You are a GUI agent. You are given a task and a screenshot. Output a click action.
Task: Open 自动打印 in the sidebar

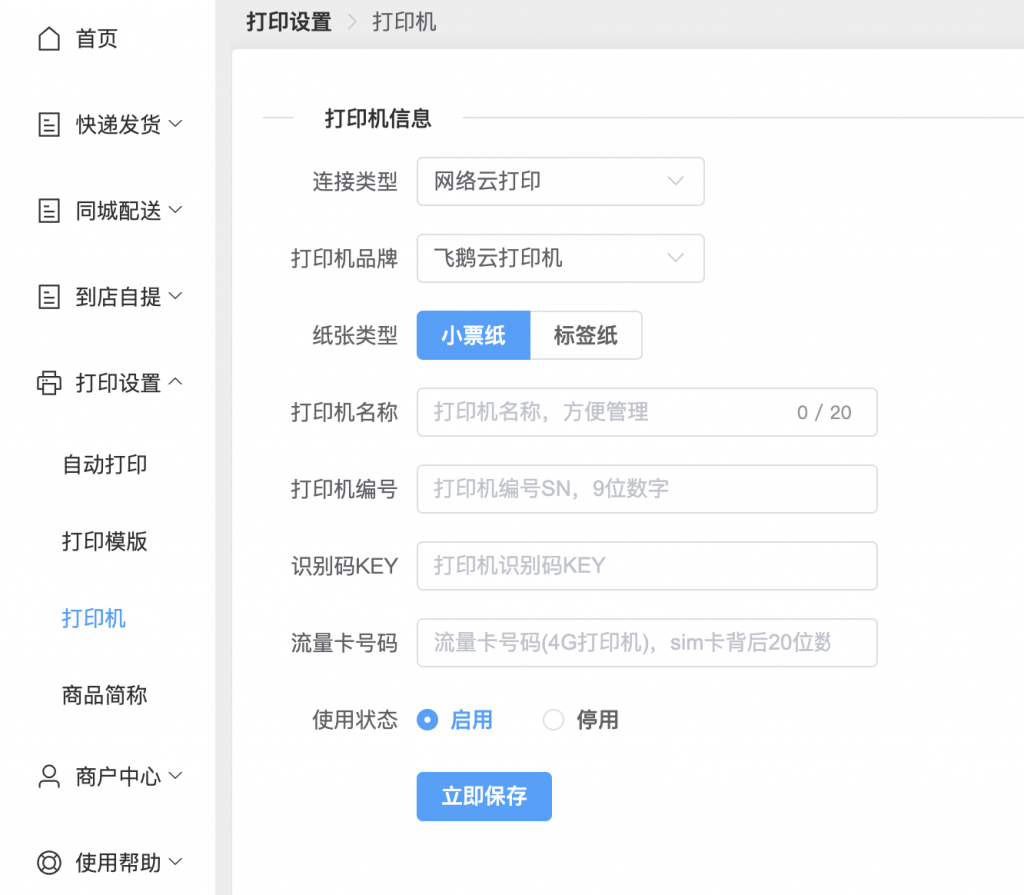105,465
